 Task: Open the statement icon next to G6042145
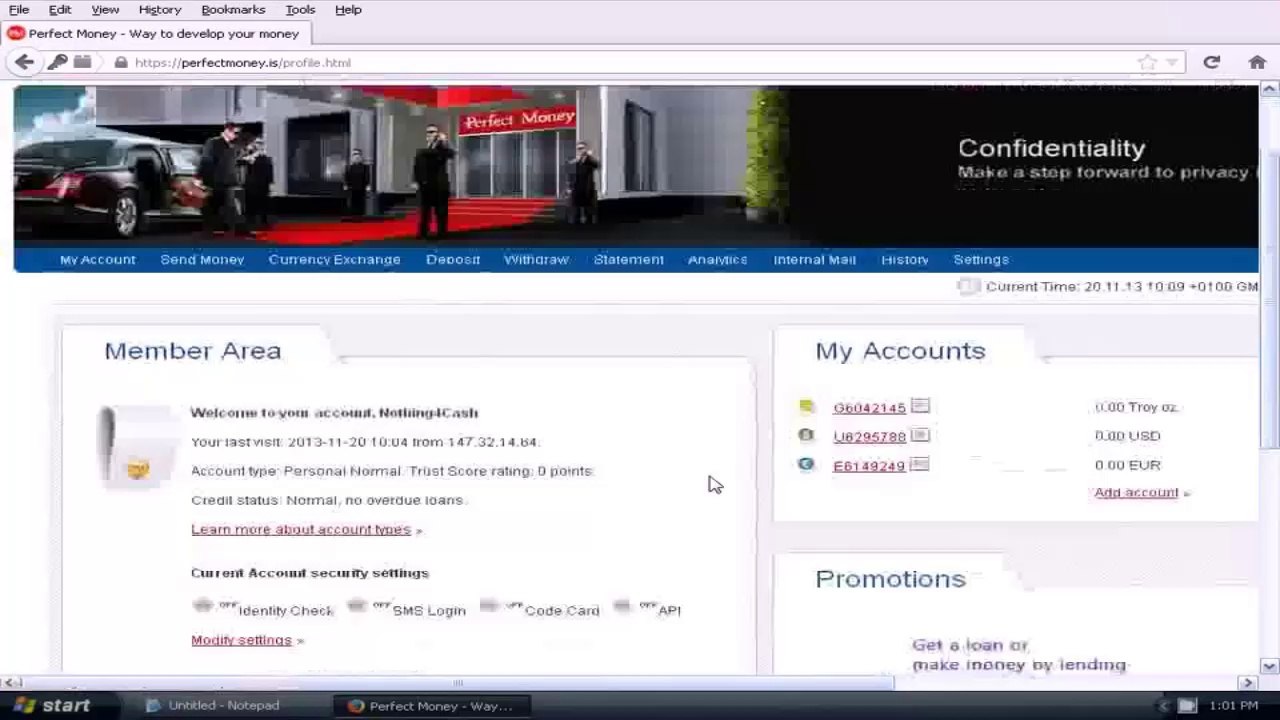[920, 406]
